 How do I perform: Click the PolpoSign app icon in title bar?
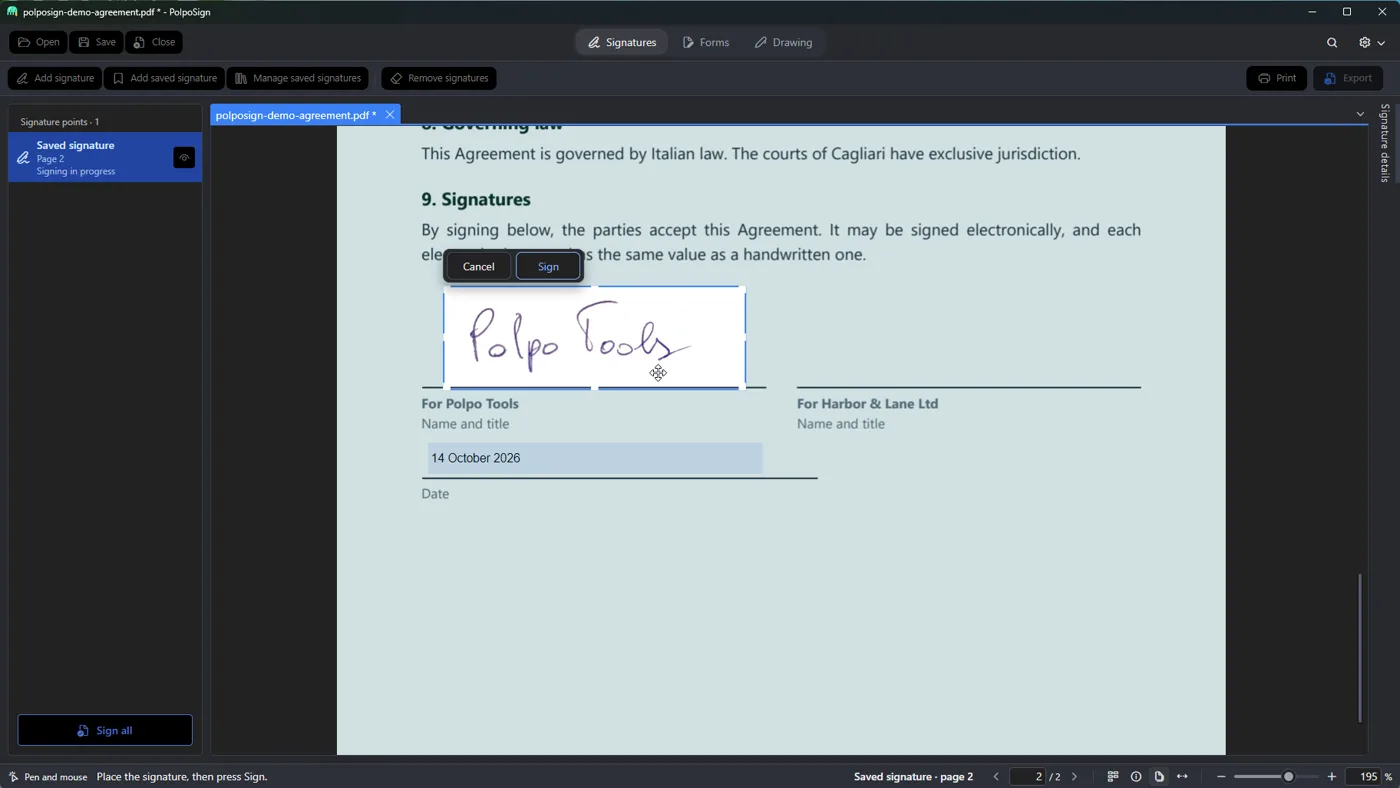coord(12,12)
